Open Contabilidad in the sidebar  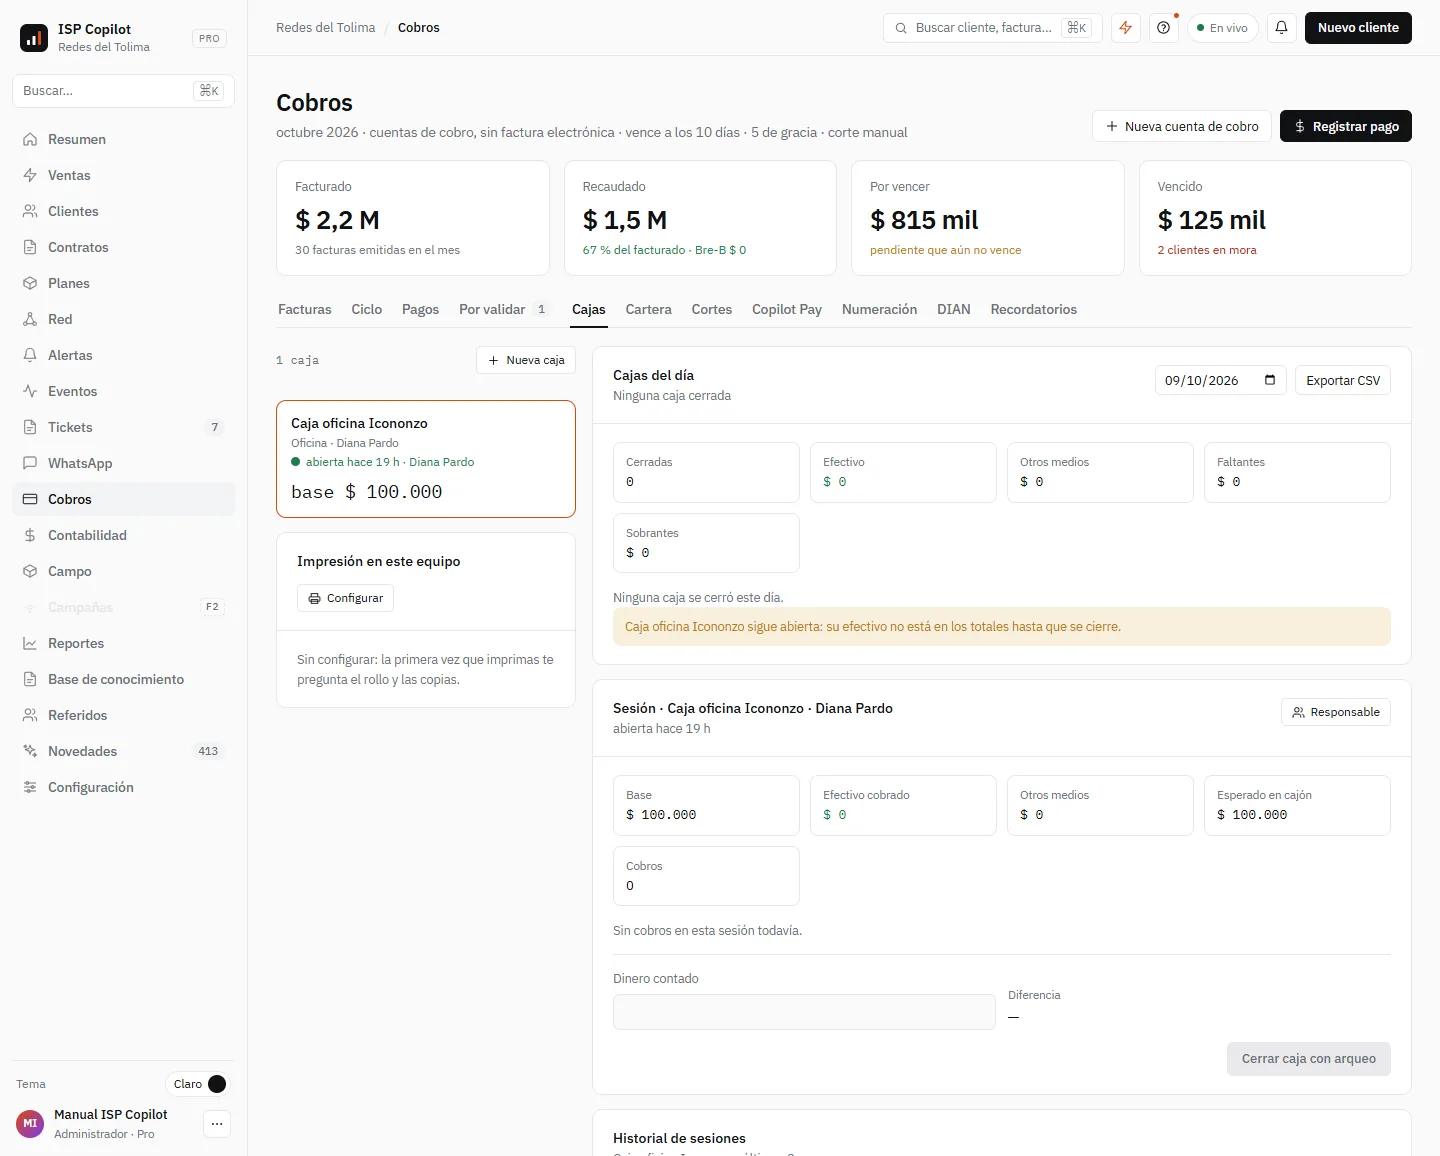(x=123, y=535)
